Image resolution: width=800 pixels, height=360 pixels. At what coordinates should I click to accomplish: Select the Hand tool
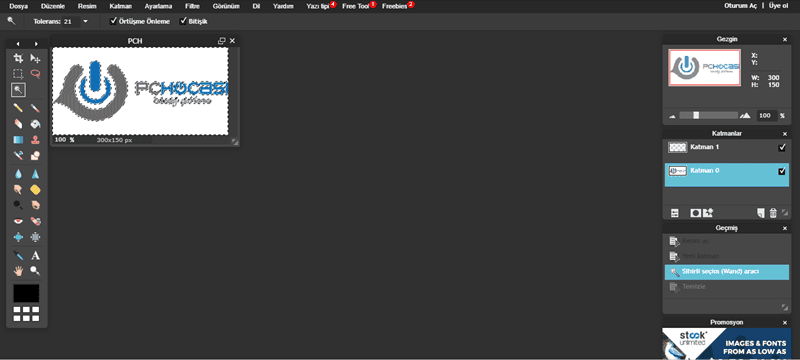point(18,271)
